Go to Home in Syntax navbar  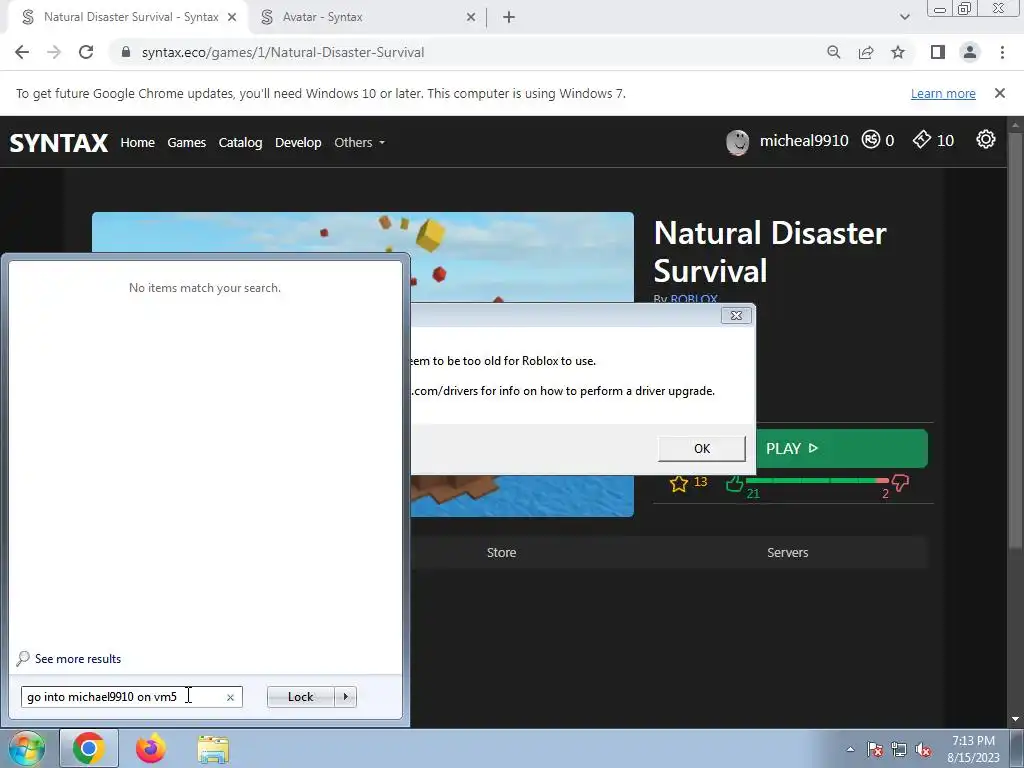137,142
